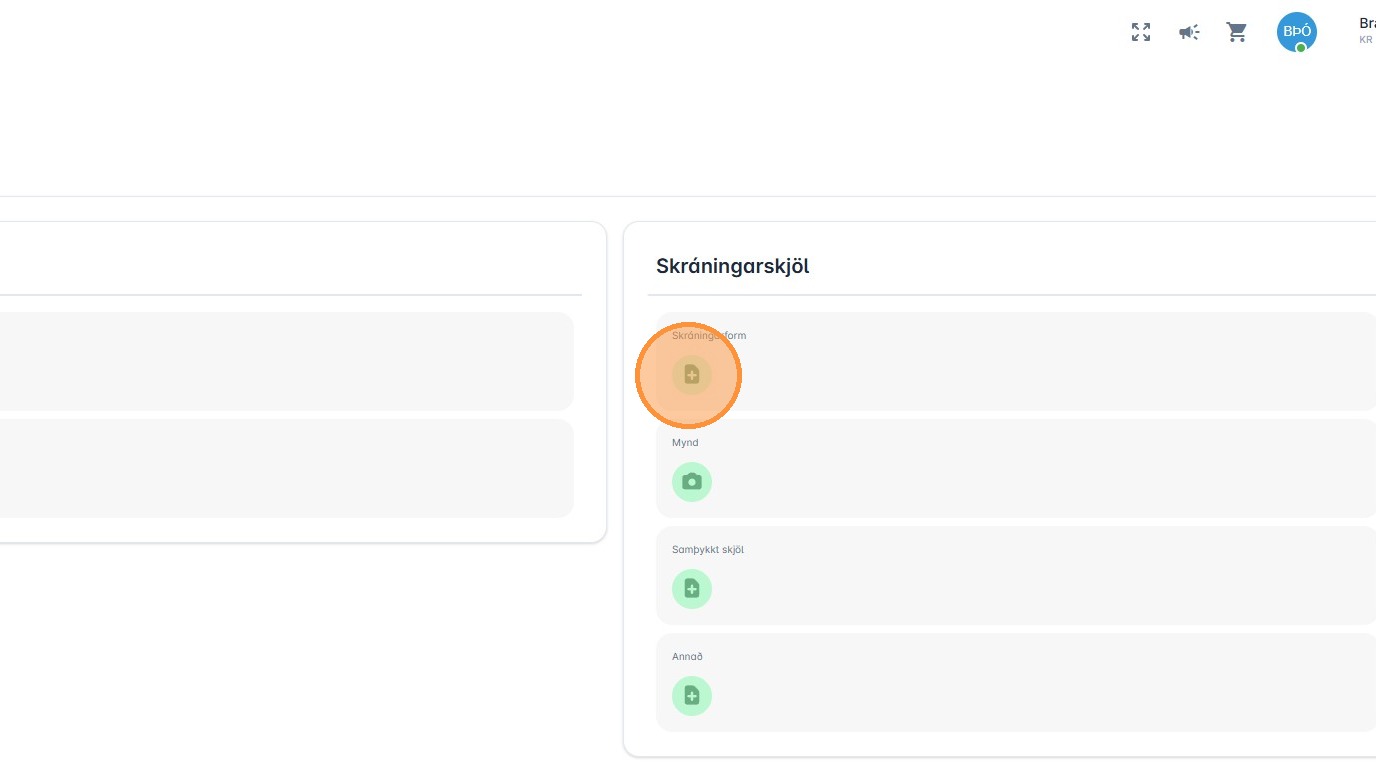This screenshot has height=769, width=1376.
Task: Open the user name menu beside avatar
Action: 1366,23
